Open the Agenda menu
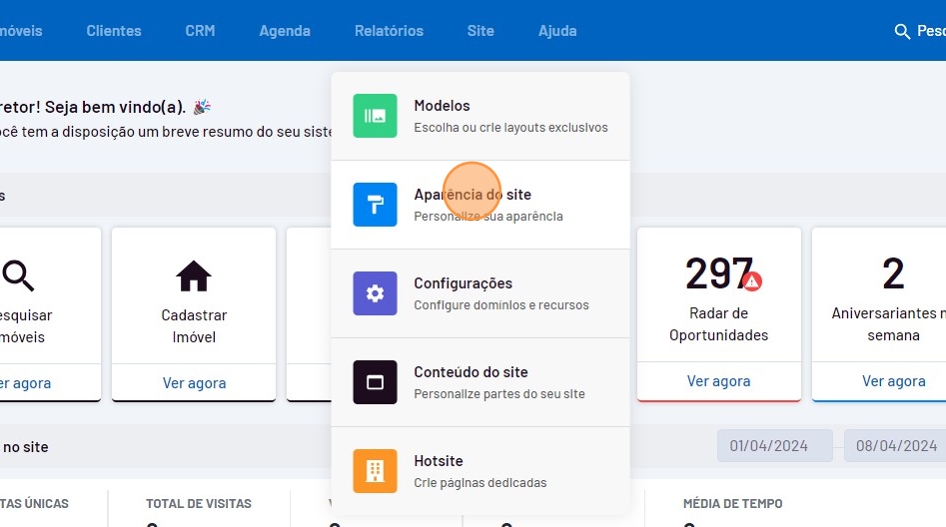 pos(285,31)
